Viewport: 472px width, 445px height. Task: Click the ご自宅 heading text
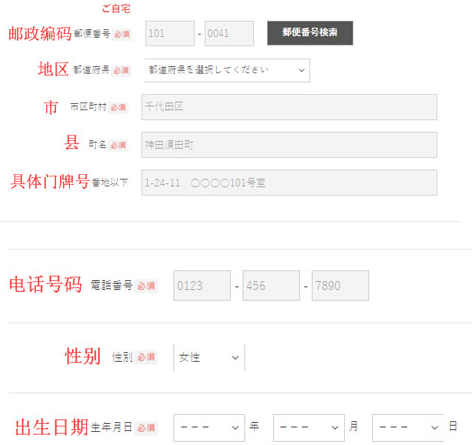[x=116, y=9]
